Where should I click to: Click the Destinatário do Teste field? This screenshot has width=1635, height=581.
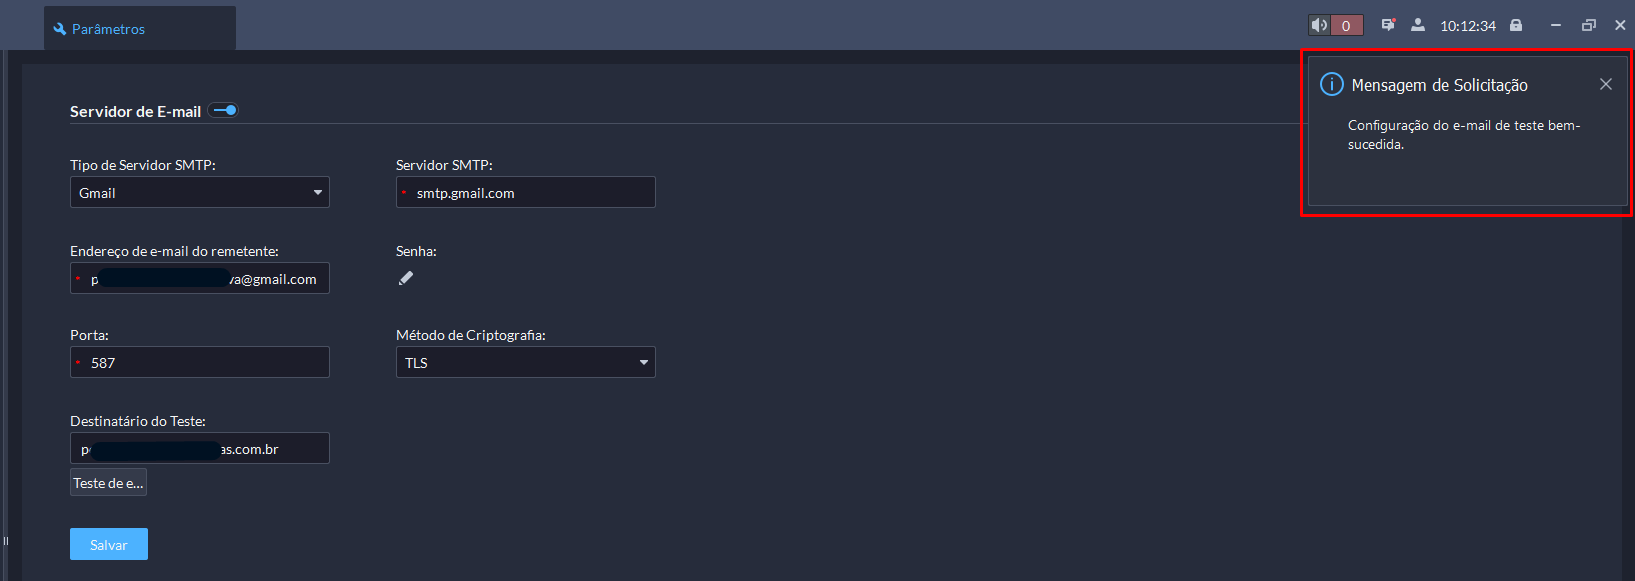pyautogui.click(x=200, y=448)
